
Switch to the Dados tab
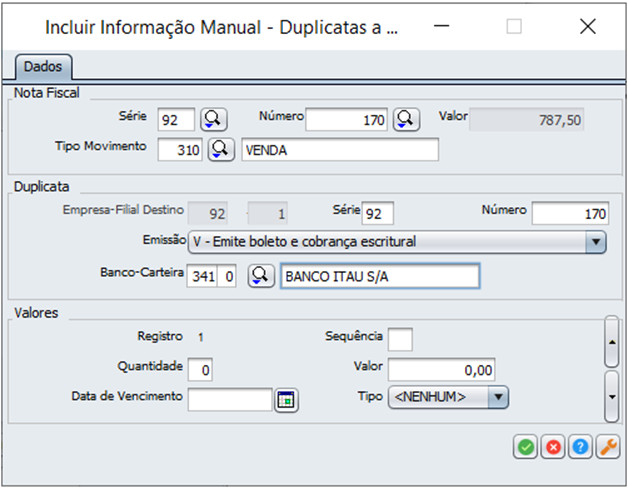click(43, 67)
